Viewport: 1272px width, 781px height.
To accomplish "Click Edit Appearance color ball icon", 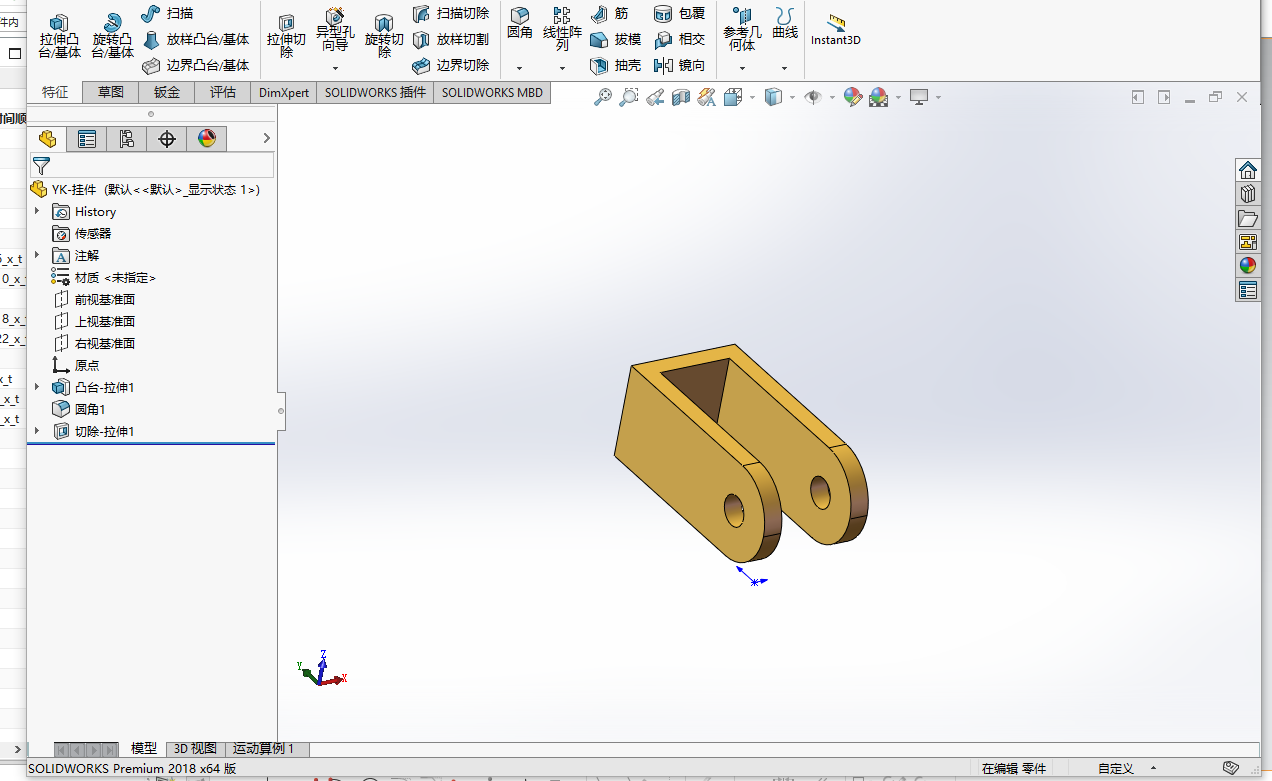I will 852,97.
